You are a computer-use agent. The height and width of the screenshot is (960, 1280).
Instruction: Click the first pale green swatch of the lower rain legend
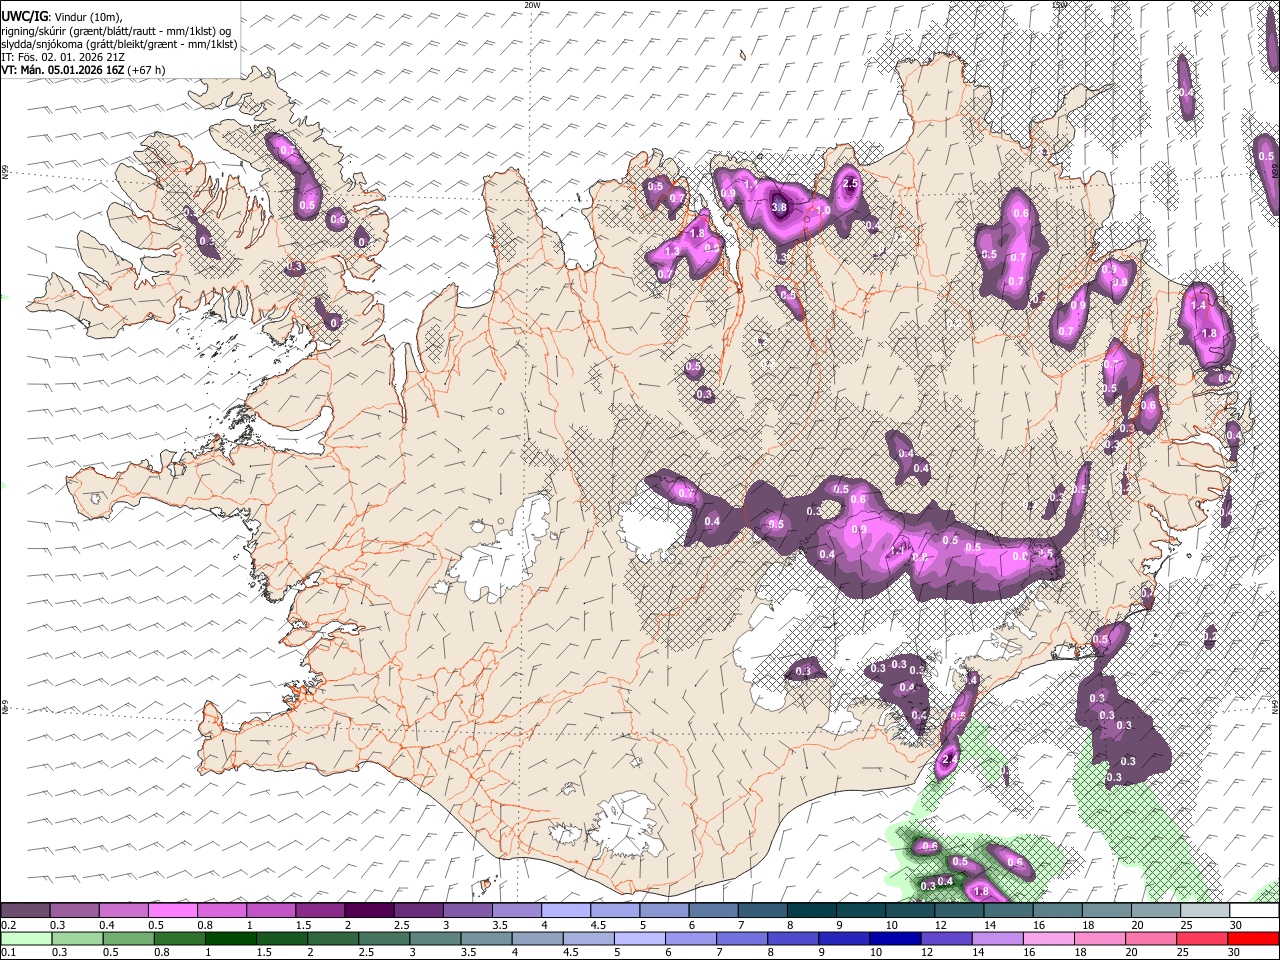pos(26,939)
